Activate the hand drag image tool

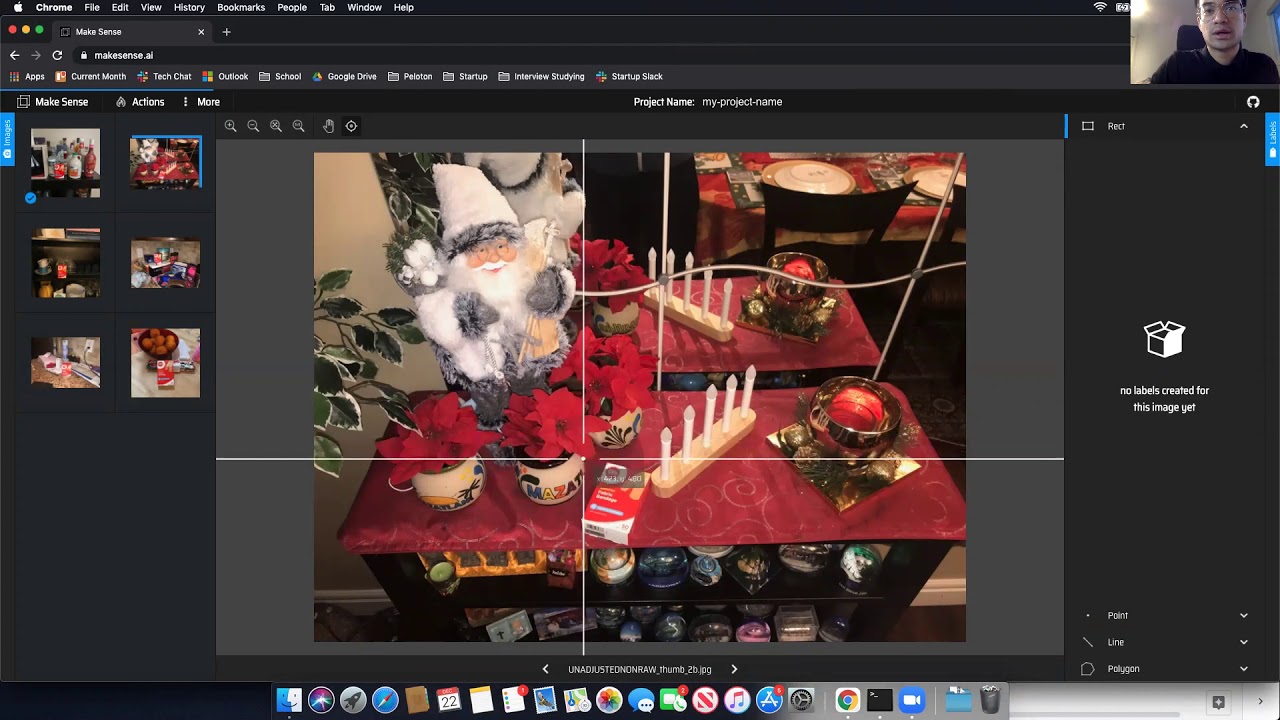tap(328, 126)
